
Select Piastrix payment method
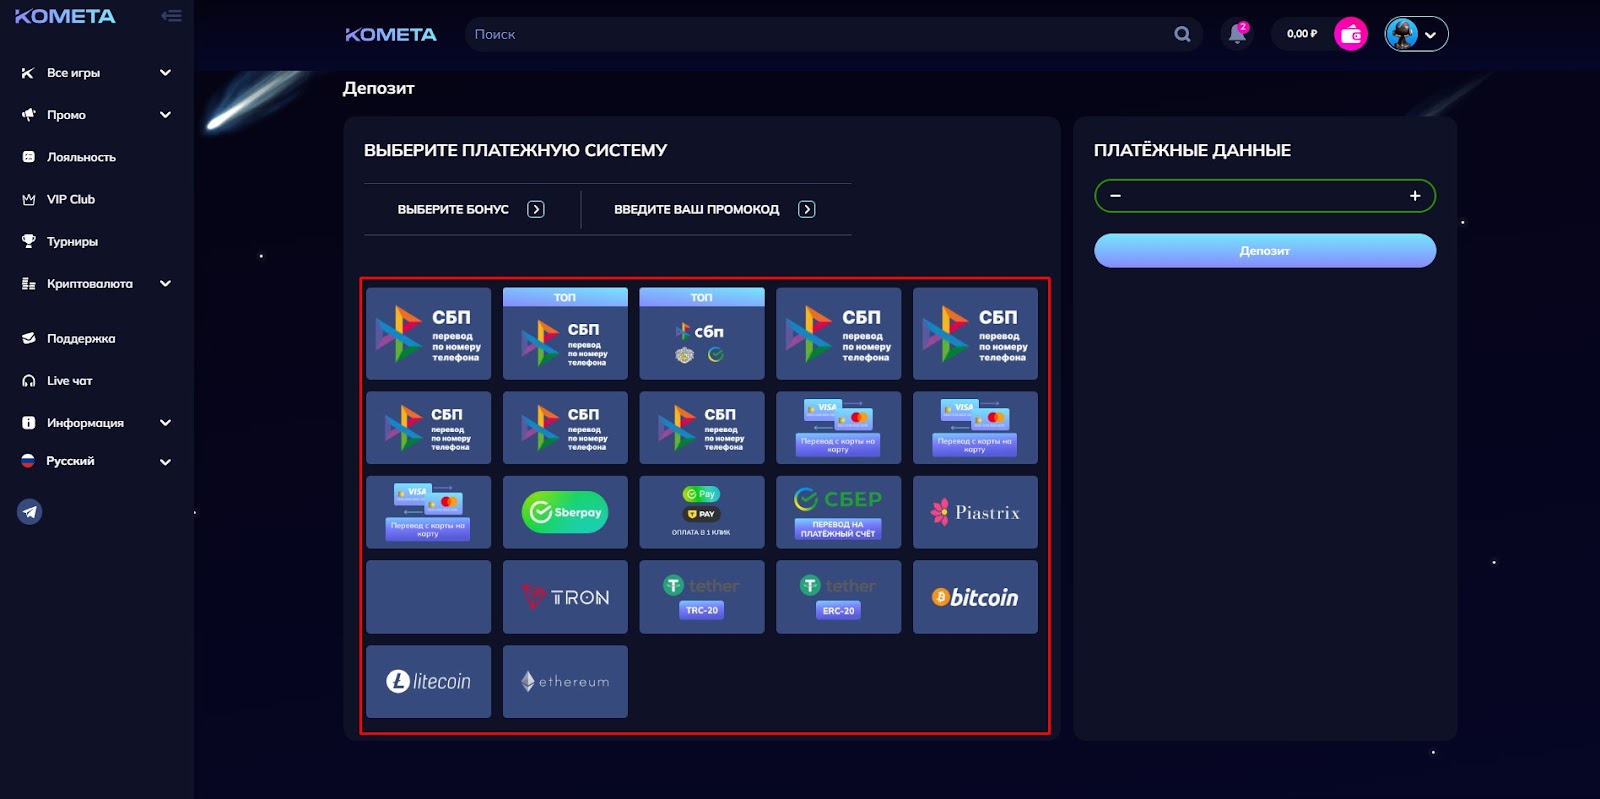pos(975,512)
